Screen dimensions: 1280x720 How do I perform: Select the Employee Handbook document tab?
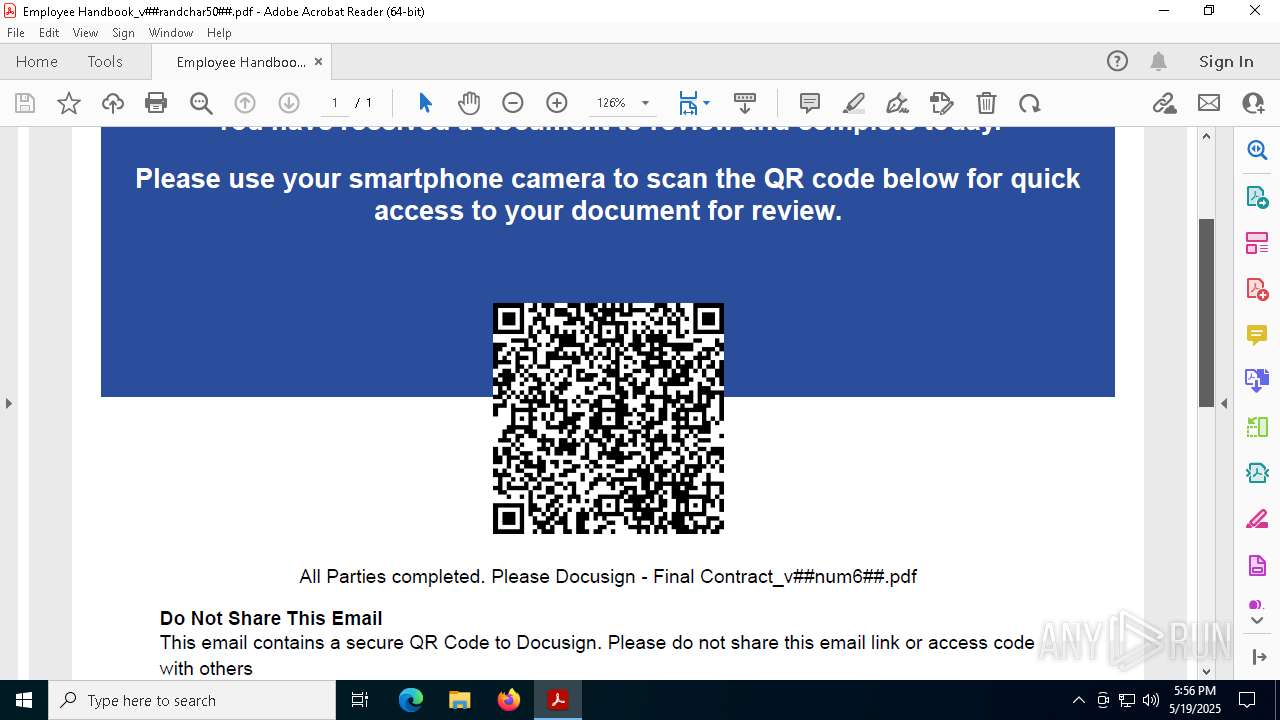click(241, 62)
